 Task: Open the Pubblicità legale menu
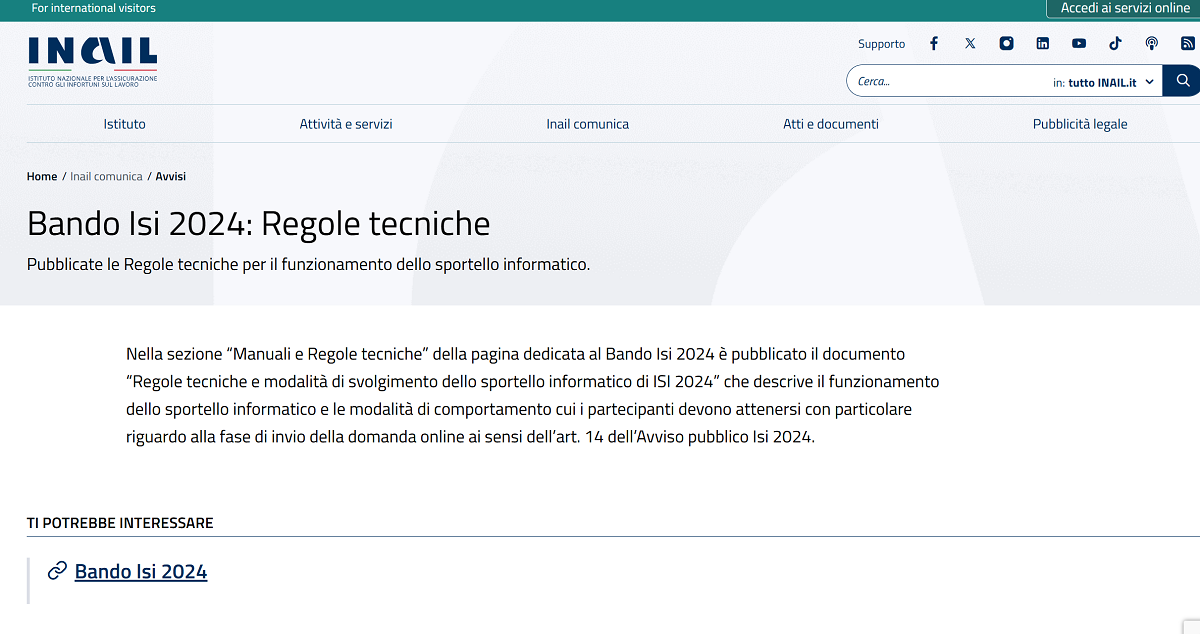pos(1080,124)
